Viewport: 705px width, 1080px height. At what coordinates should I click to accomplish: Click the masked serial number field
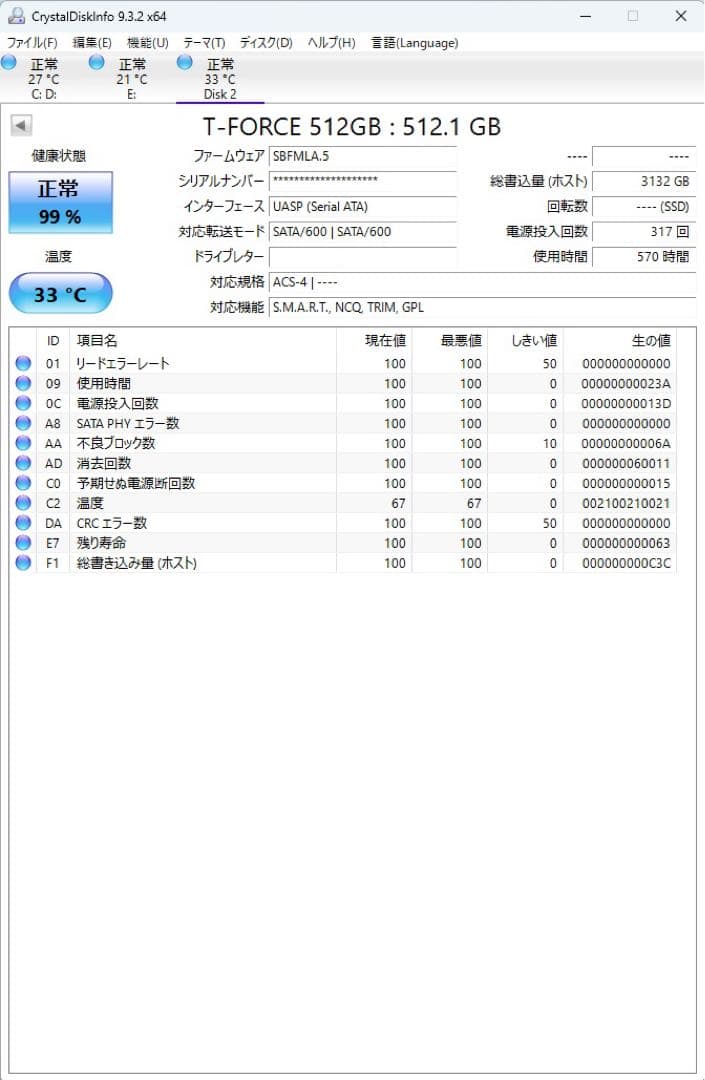coord(363,181)
